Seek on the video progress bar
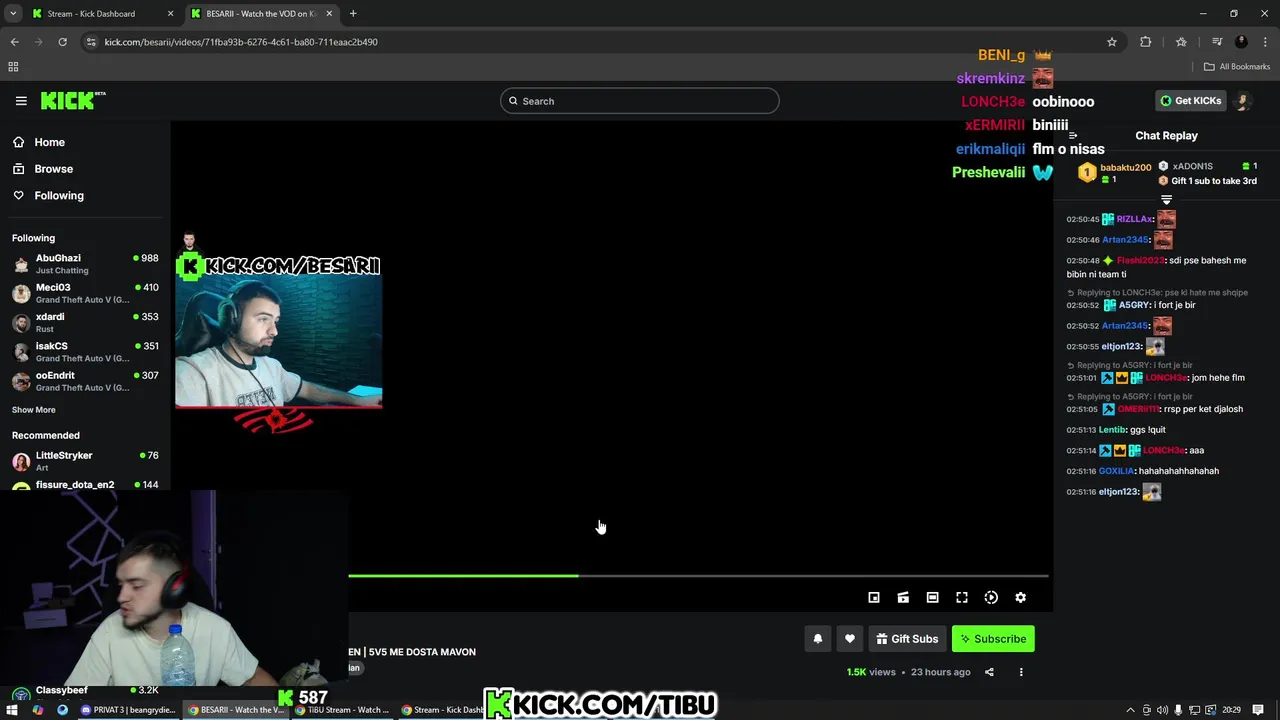 (698, 576)
